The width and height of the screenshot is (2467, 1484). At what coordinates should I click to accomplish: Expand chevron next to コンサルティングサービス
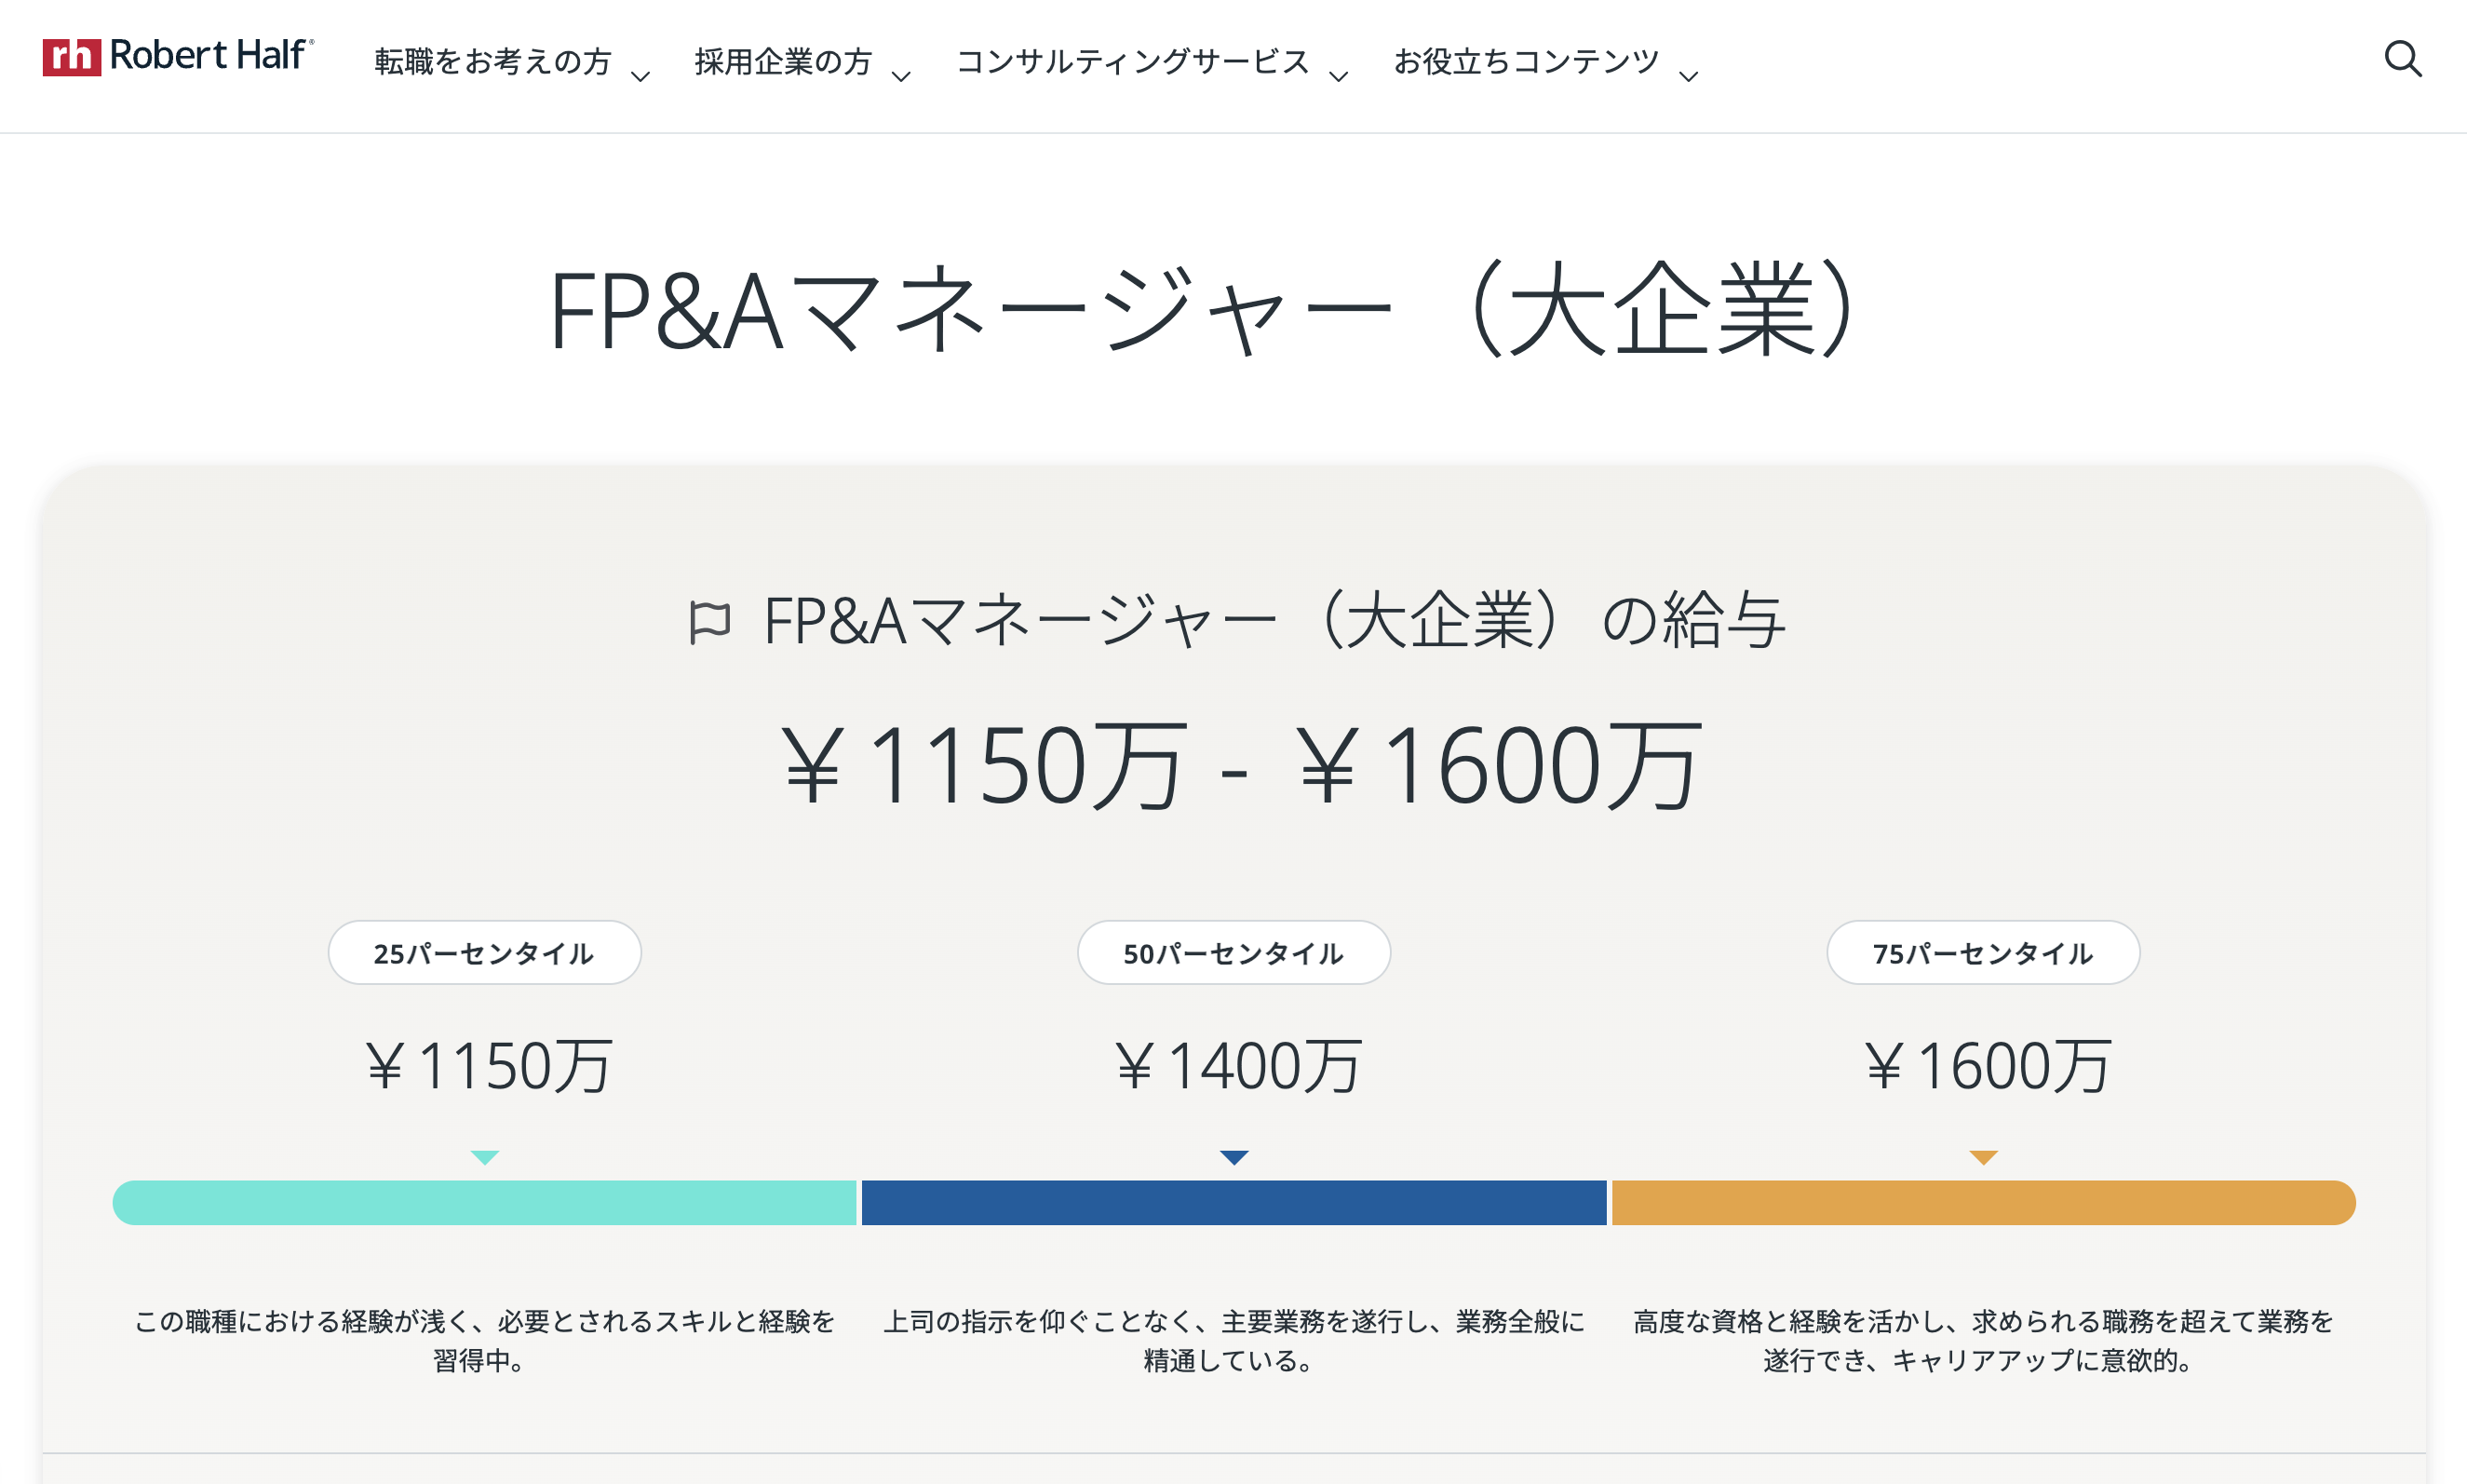click(1339, 76)
